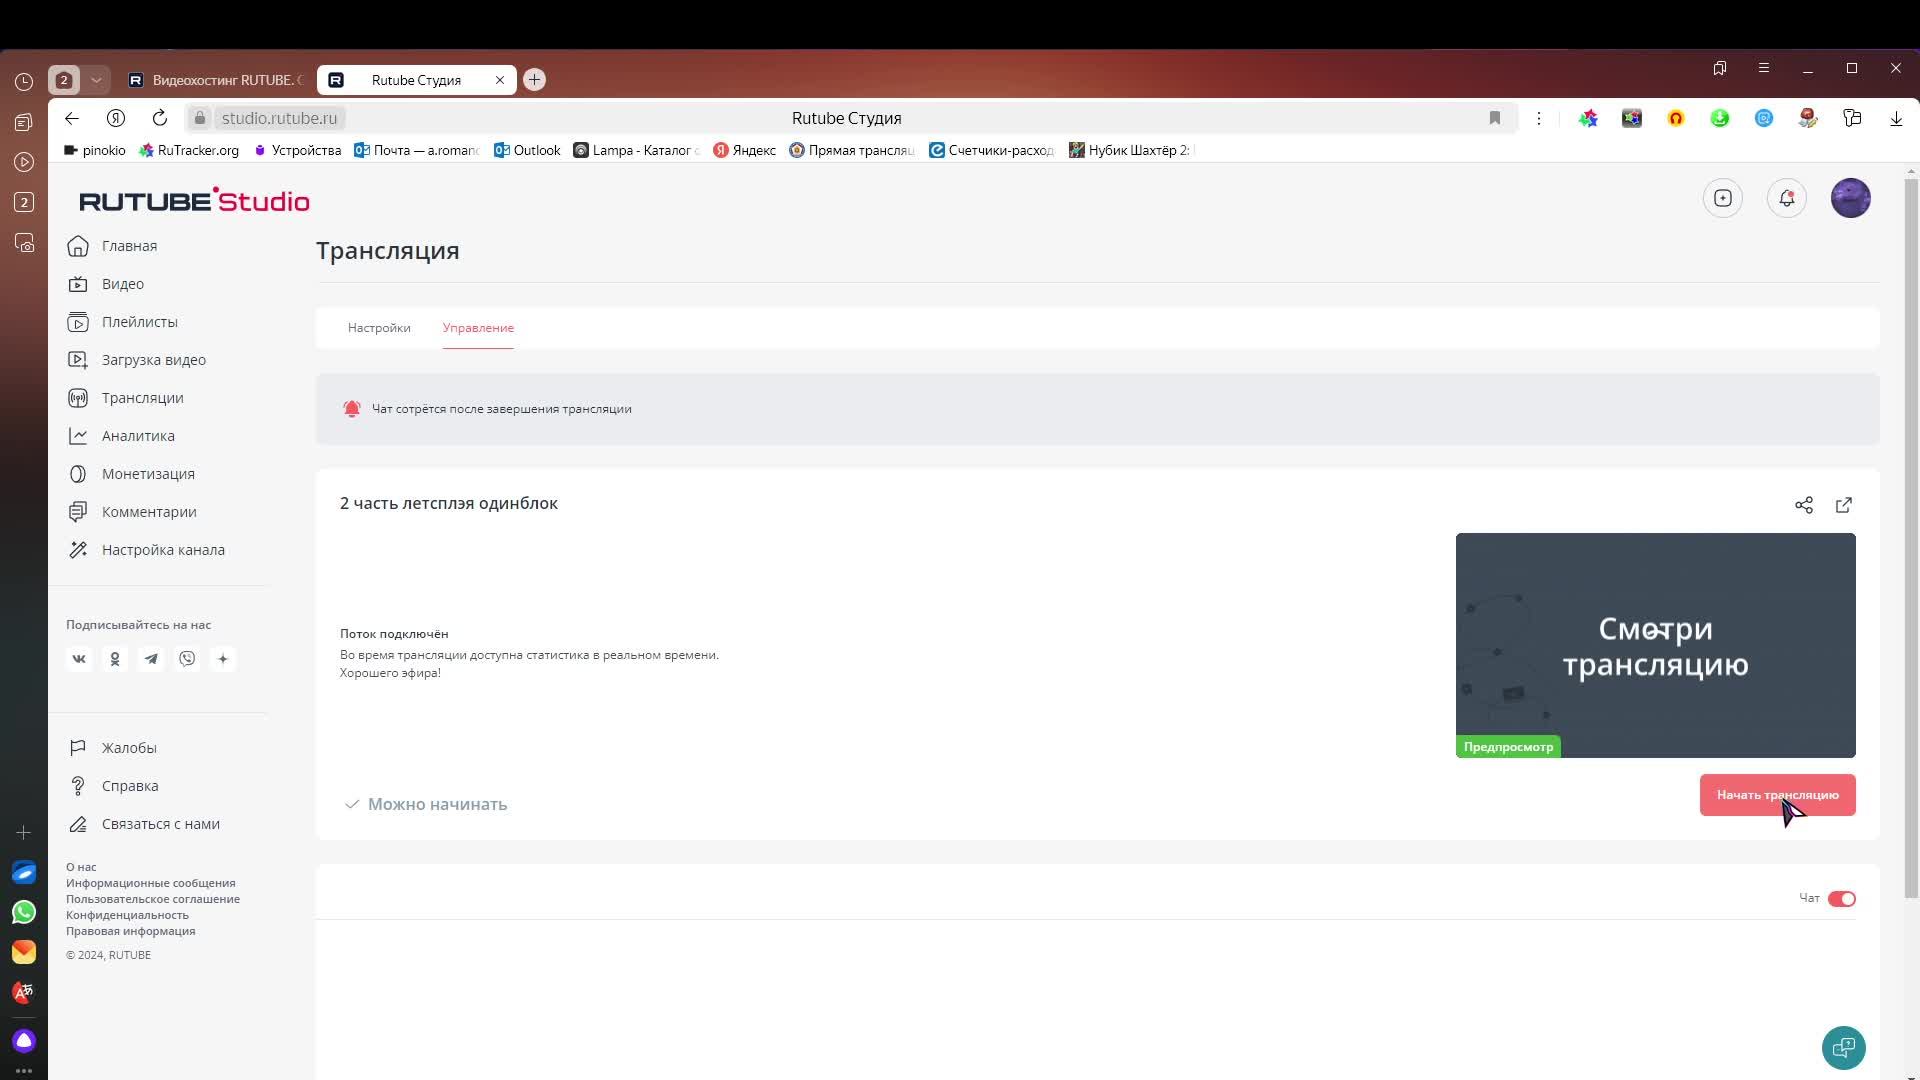Open the support chat bubble button
Screen dimensions: 1920x1080
[x=1844, y=1048]
